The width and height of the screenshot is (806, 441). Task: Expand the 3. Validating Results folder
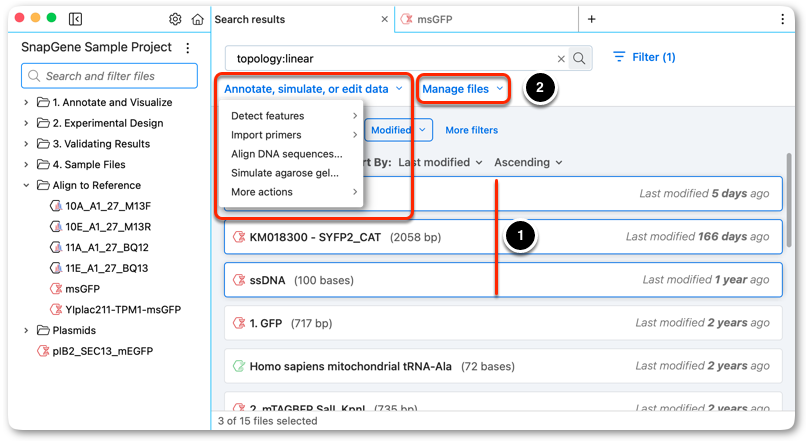[x=26, y=143]
